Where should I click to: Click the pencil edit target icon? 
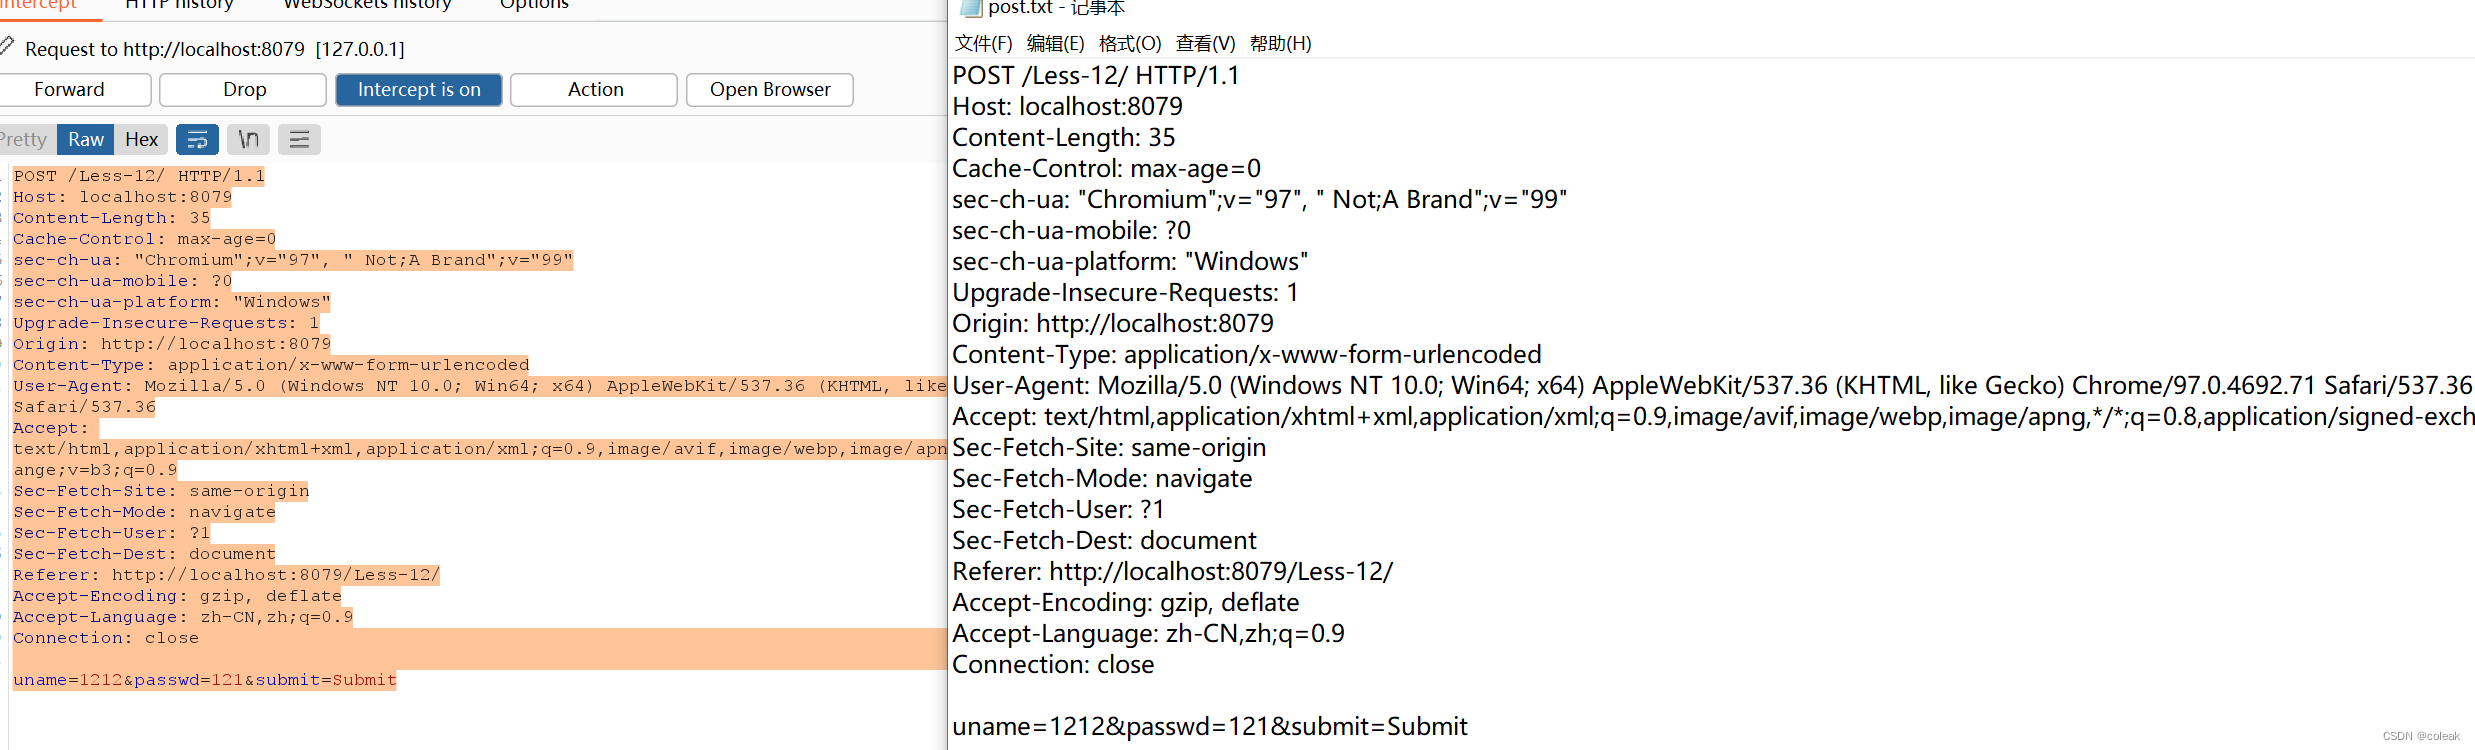(x=7, y=46)
